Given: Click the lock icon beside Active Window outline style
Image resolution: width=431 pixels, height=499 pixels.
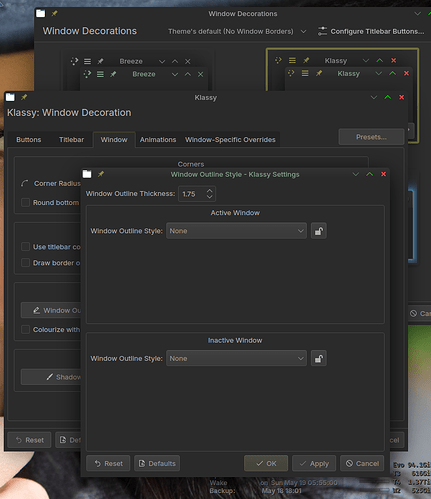Looking at the screenshot, I should 319,231.
